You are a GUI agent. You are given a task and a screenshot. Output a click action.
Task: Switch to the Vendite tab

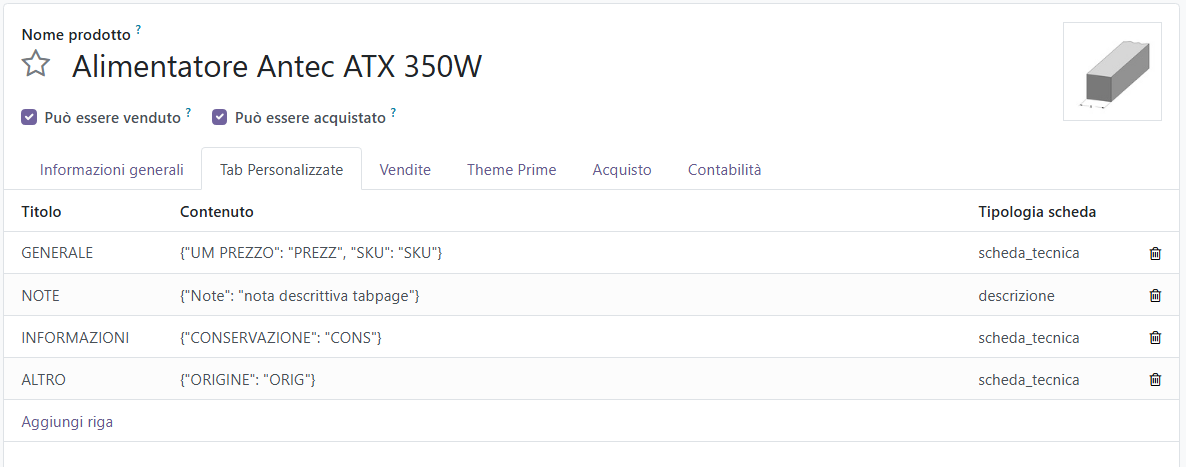[x=405, y=170]
